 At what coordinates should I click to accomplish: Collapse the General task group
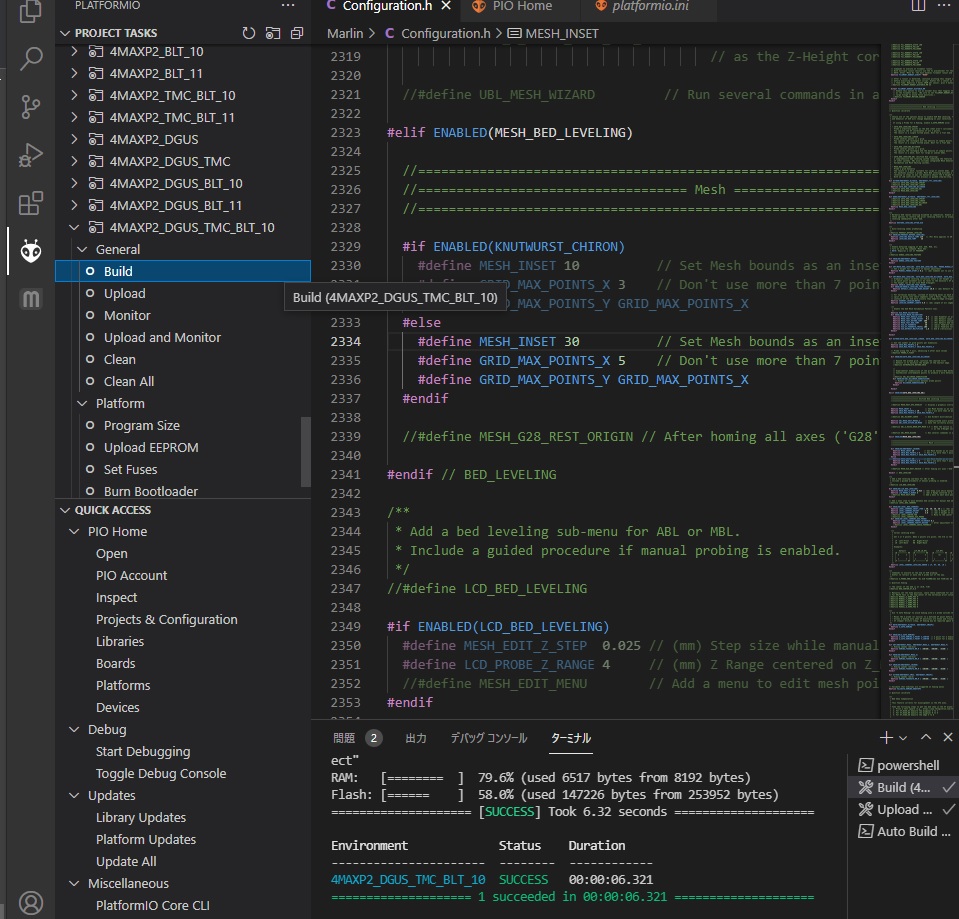click(x=82, y=249)
